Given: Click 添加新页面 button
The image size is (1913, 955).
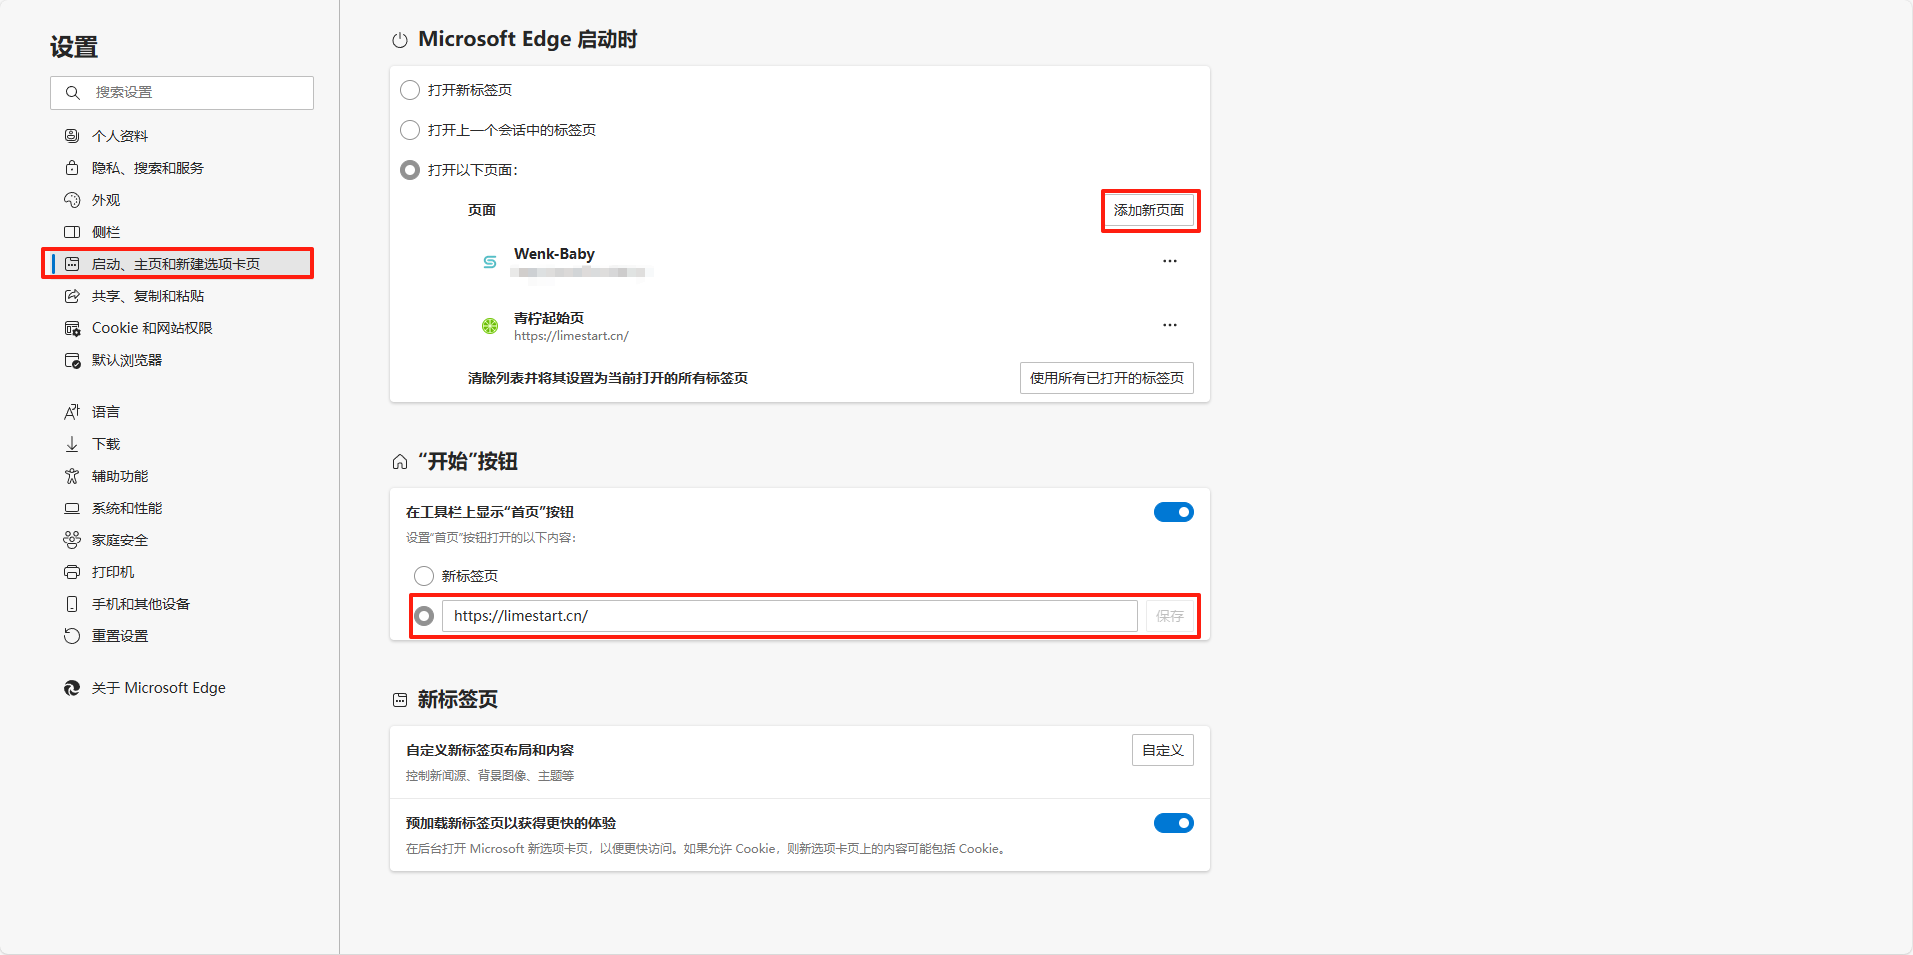Looking at the screenshot, I should [x=1149, y=210].
